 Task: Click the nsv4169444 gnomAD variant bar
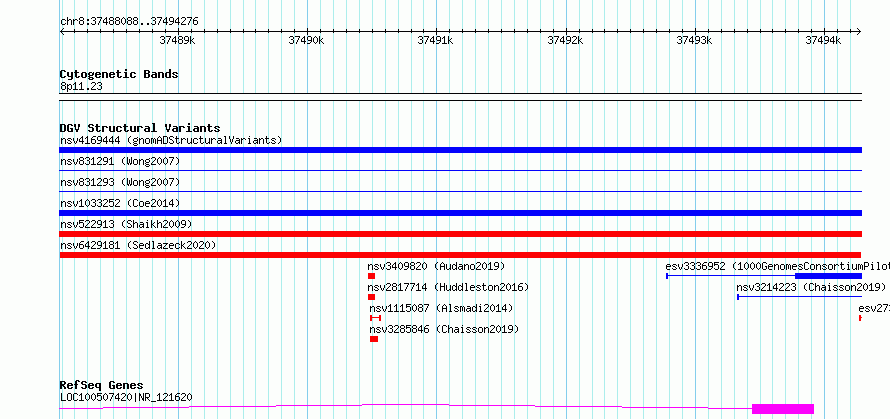pos(460,150)
